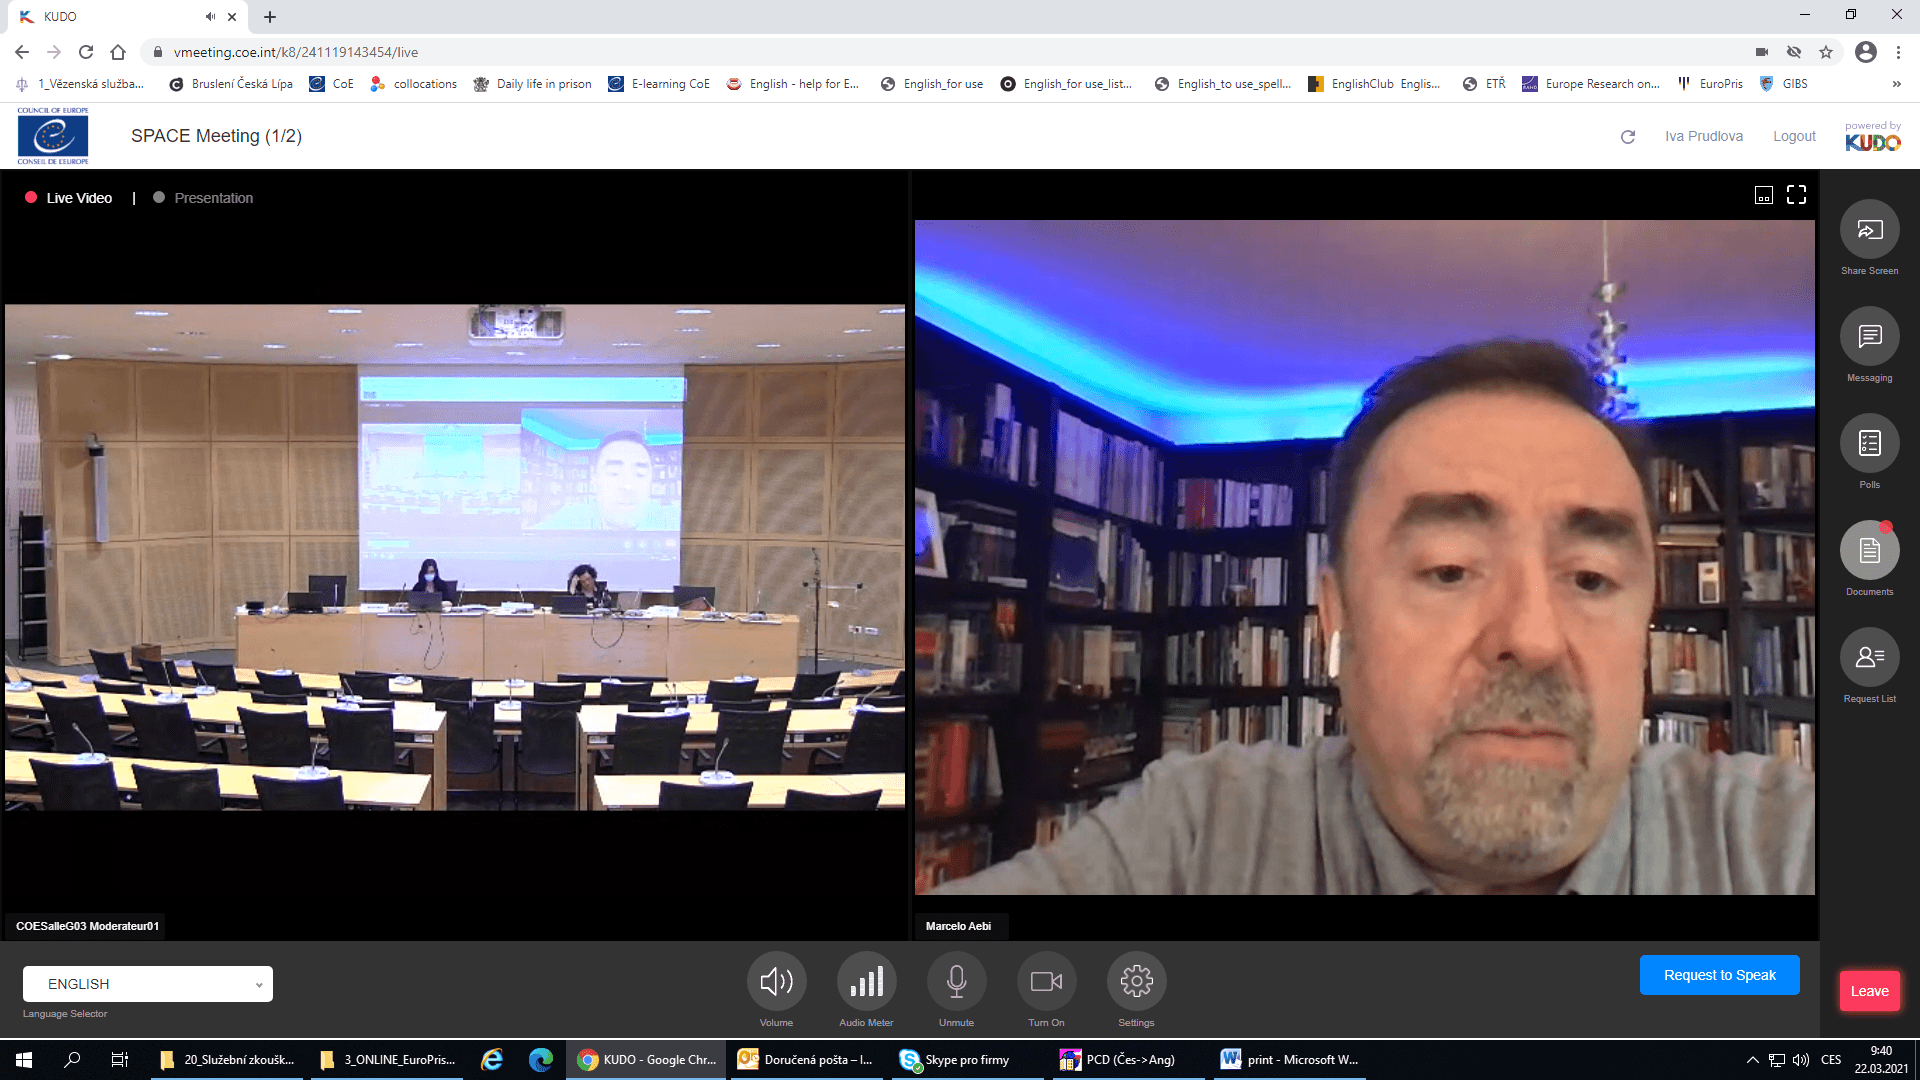Toggle the Volume speaker button
The image size is (1920, 1080).
(x=776, y=982)
